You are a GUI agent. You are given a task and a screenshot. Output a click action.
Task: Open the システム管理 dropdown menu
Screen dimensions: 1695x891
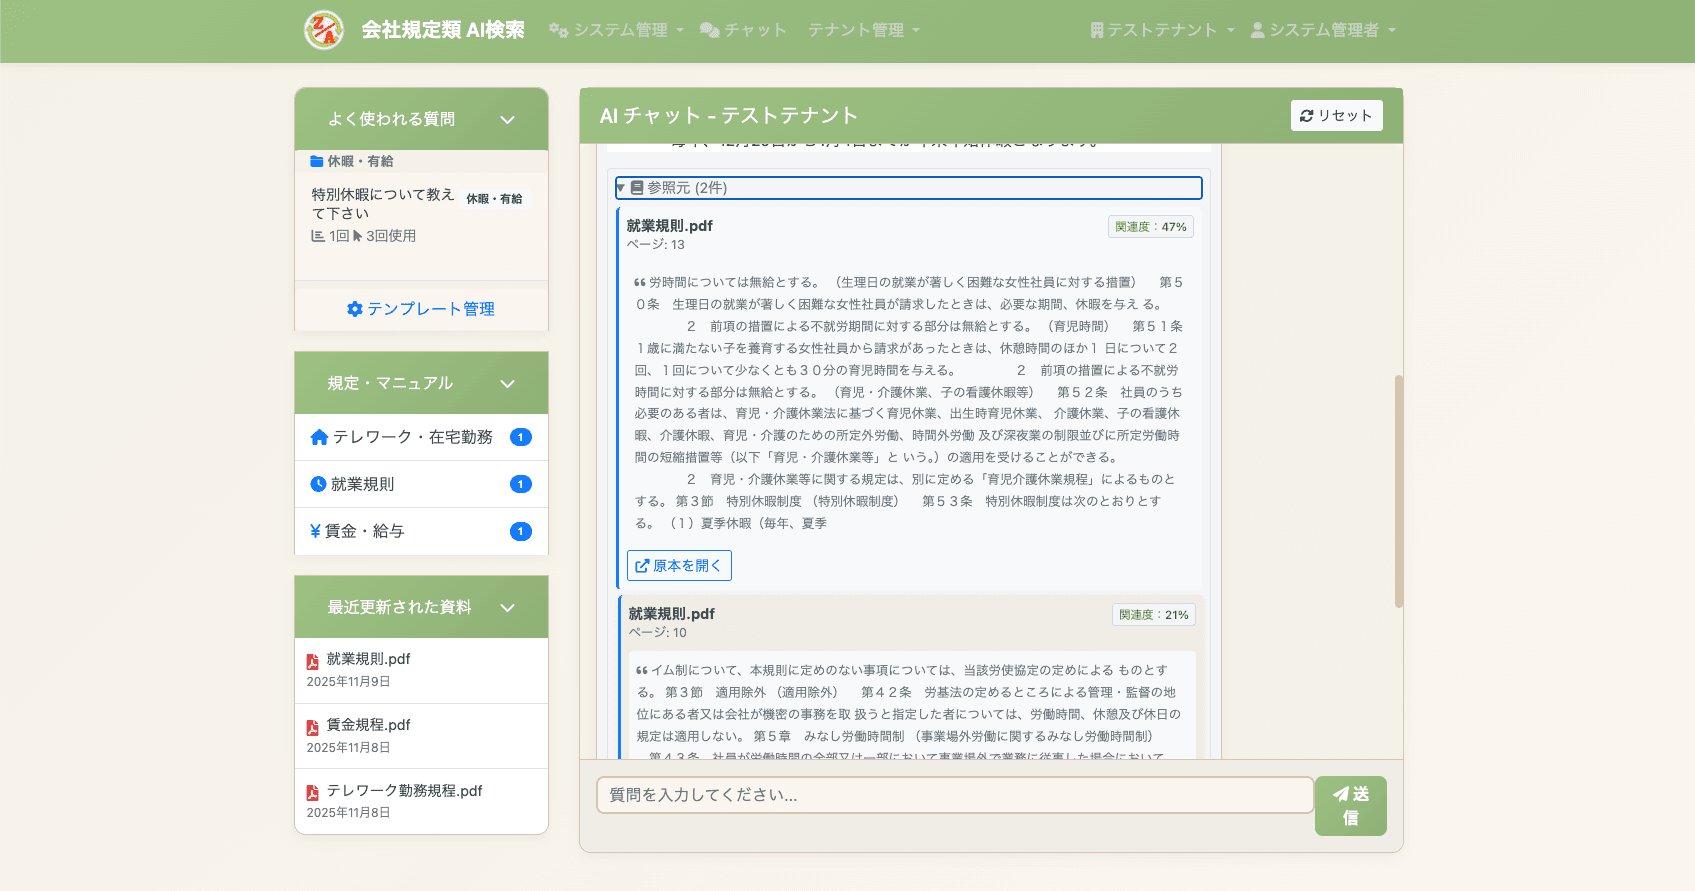pyautogui.click(x=616, y=30)
